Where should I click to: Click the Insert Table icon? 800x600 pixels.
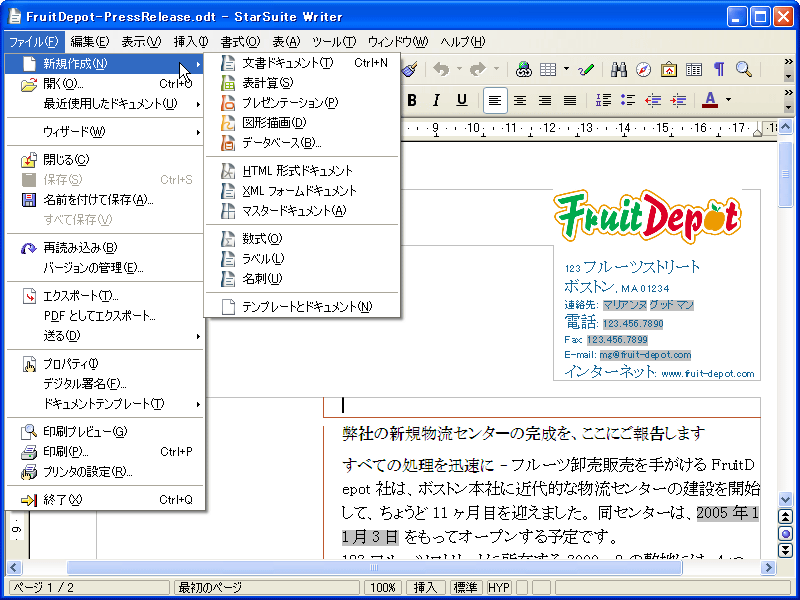point(548,69)
